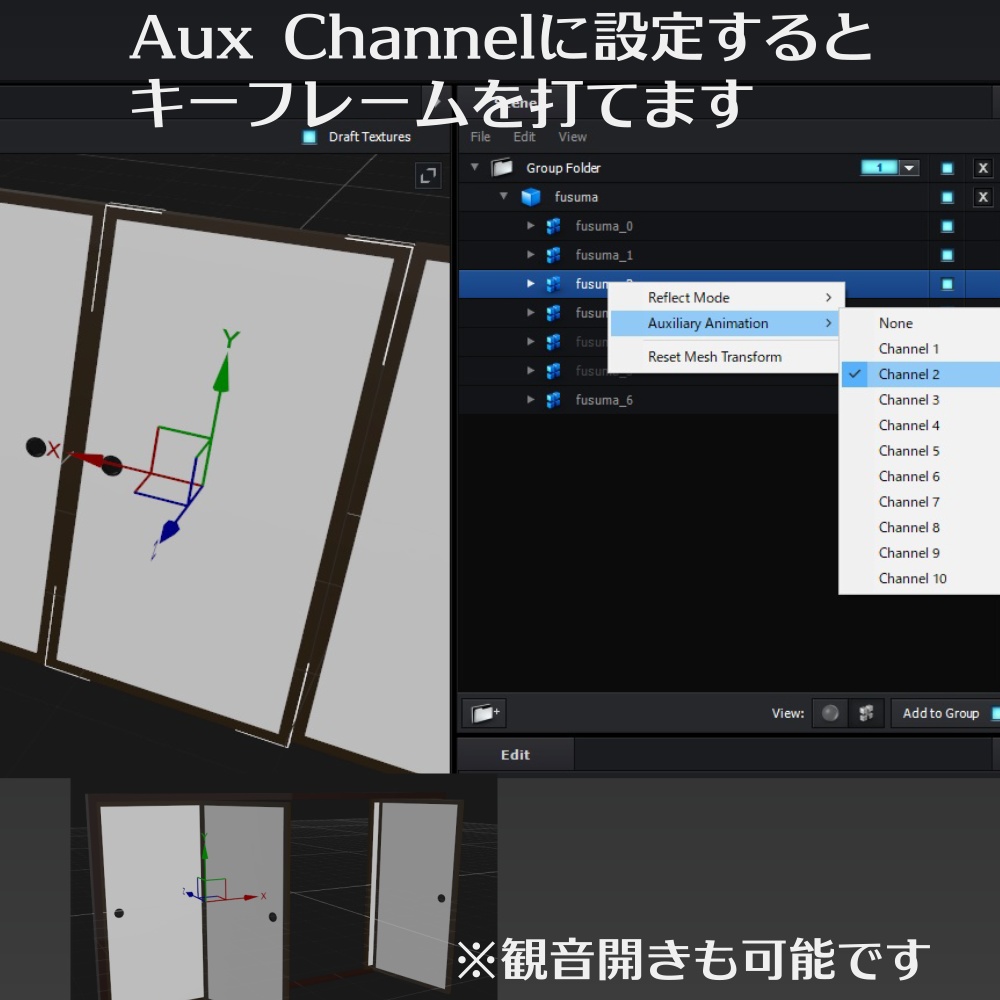
Task: Click mesh icon in row beside Reset Mesh Transform
Action: click(553, 342)
